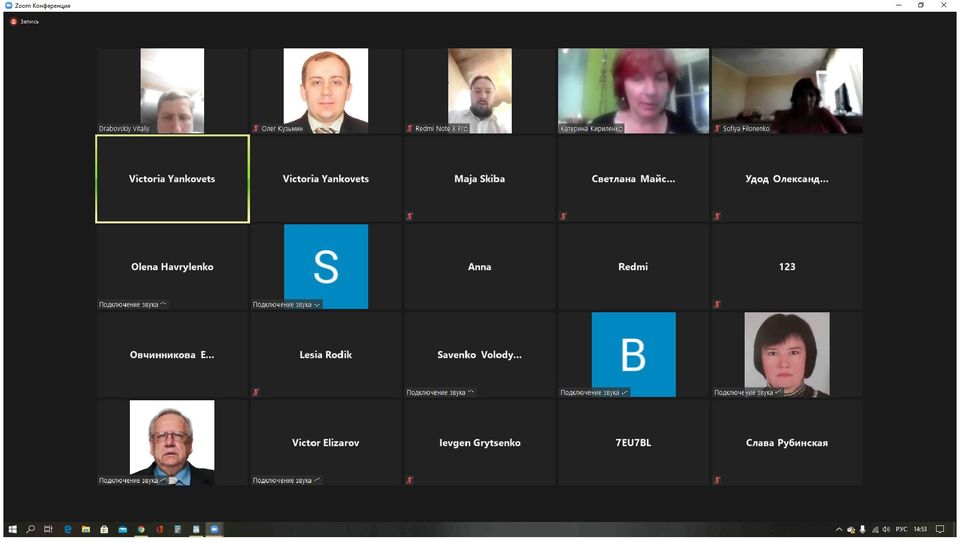Select Sofiya Filonenko video tile
960x543 pixels.
787,91
